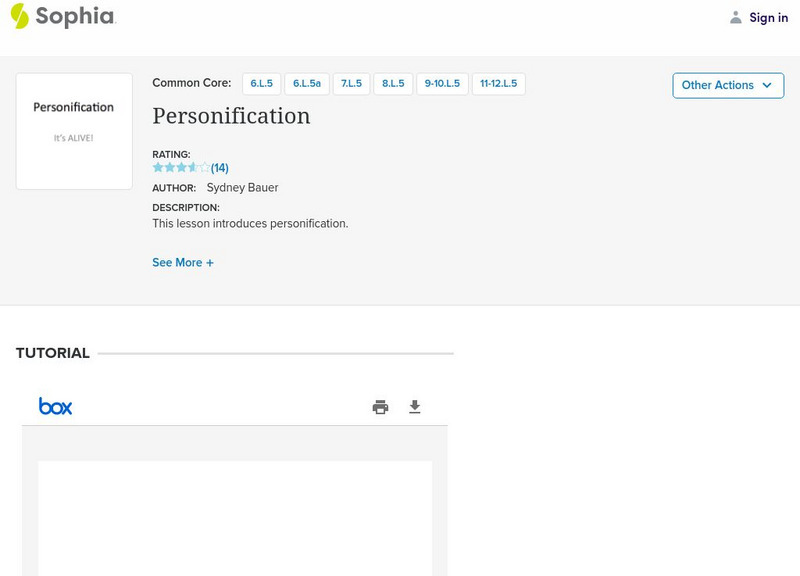Click the Sophia logo
Image resolution: width=800 pixels, height=576 pixels.
[62, 17]
